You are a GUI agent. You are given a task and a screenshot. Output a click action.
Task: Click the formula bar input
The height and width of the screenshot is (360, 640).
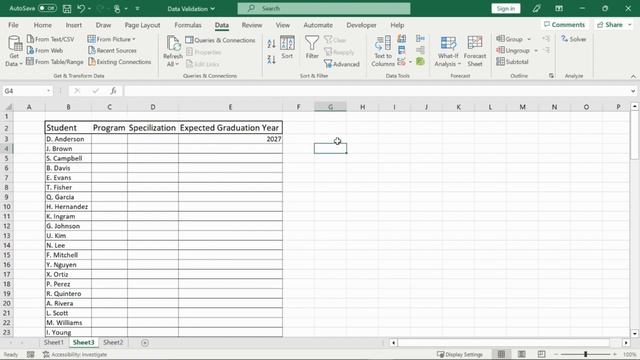pos(376,91)
